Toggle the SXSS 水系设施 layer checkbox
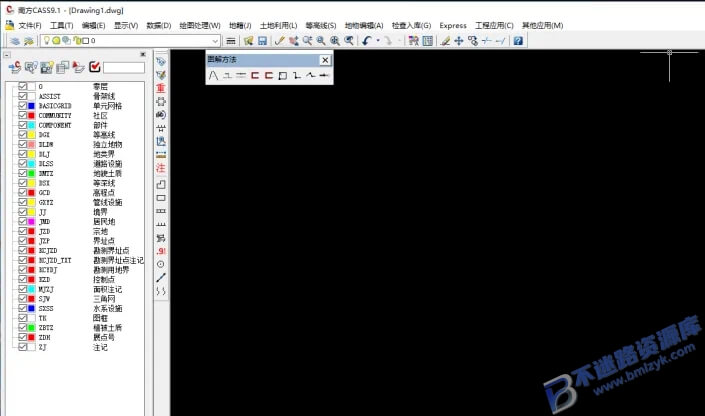 coord(22,309)
